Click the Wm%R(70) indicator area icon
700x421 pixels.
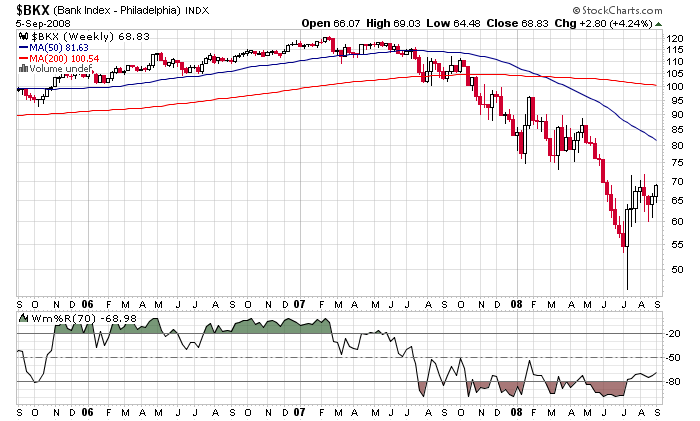[x=24, y=318]
